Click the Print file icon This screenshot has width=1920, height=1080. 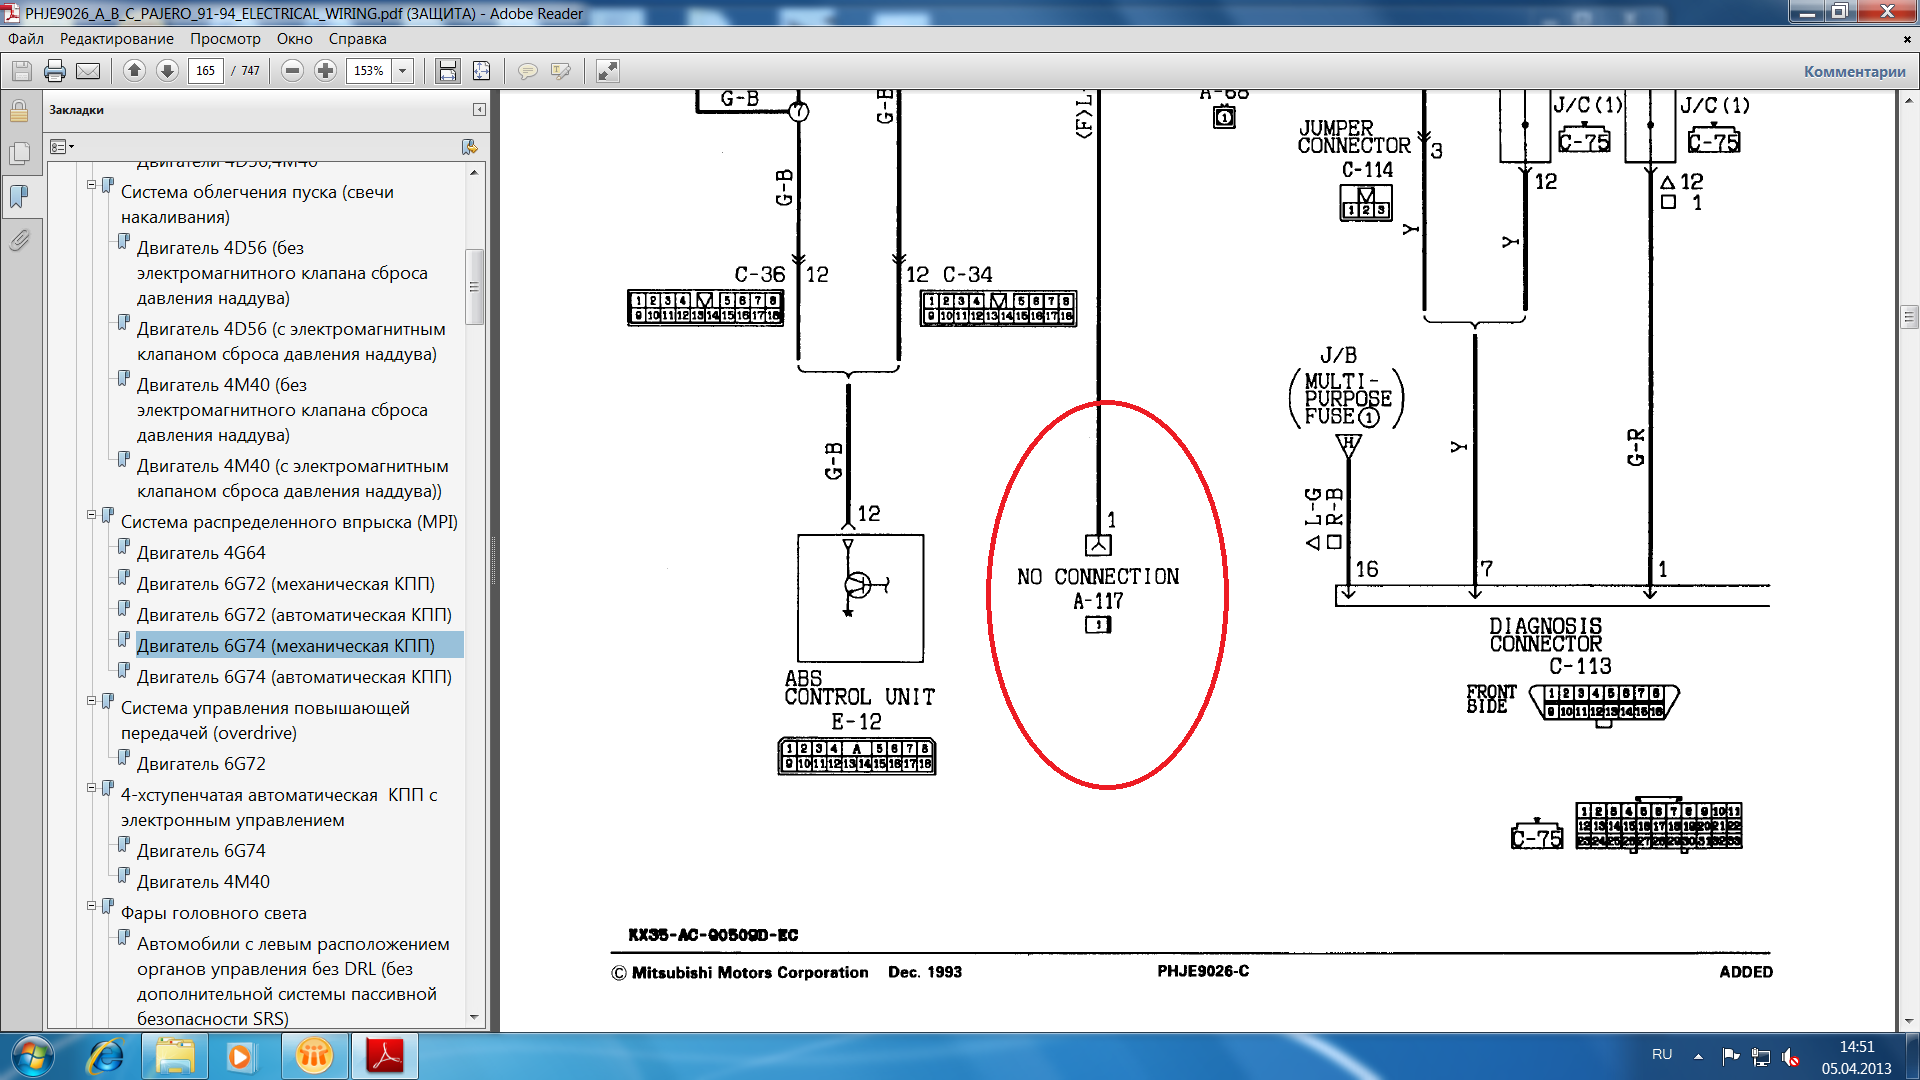pos(55,71)
